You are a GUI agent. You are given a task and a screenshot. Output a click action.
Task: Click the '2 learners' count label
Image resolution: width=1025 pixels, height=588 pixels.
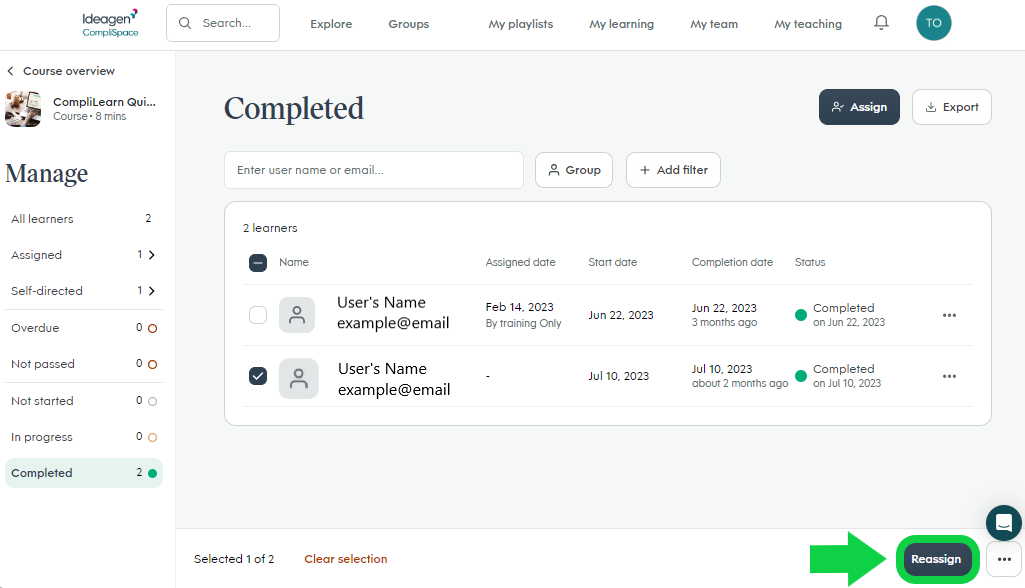(270, 228)
